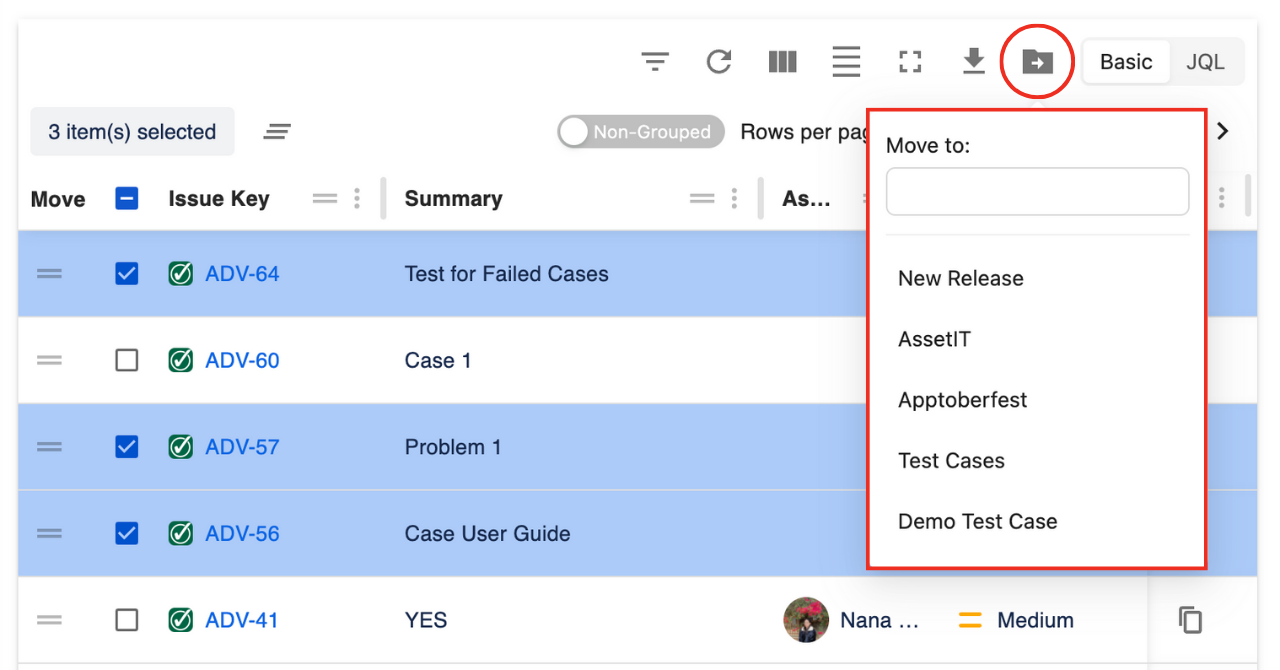Switch to JQL search mode

point(1205,62)
